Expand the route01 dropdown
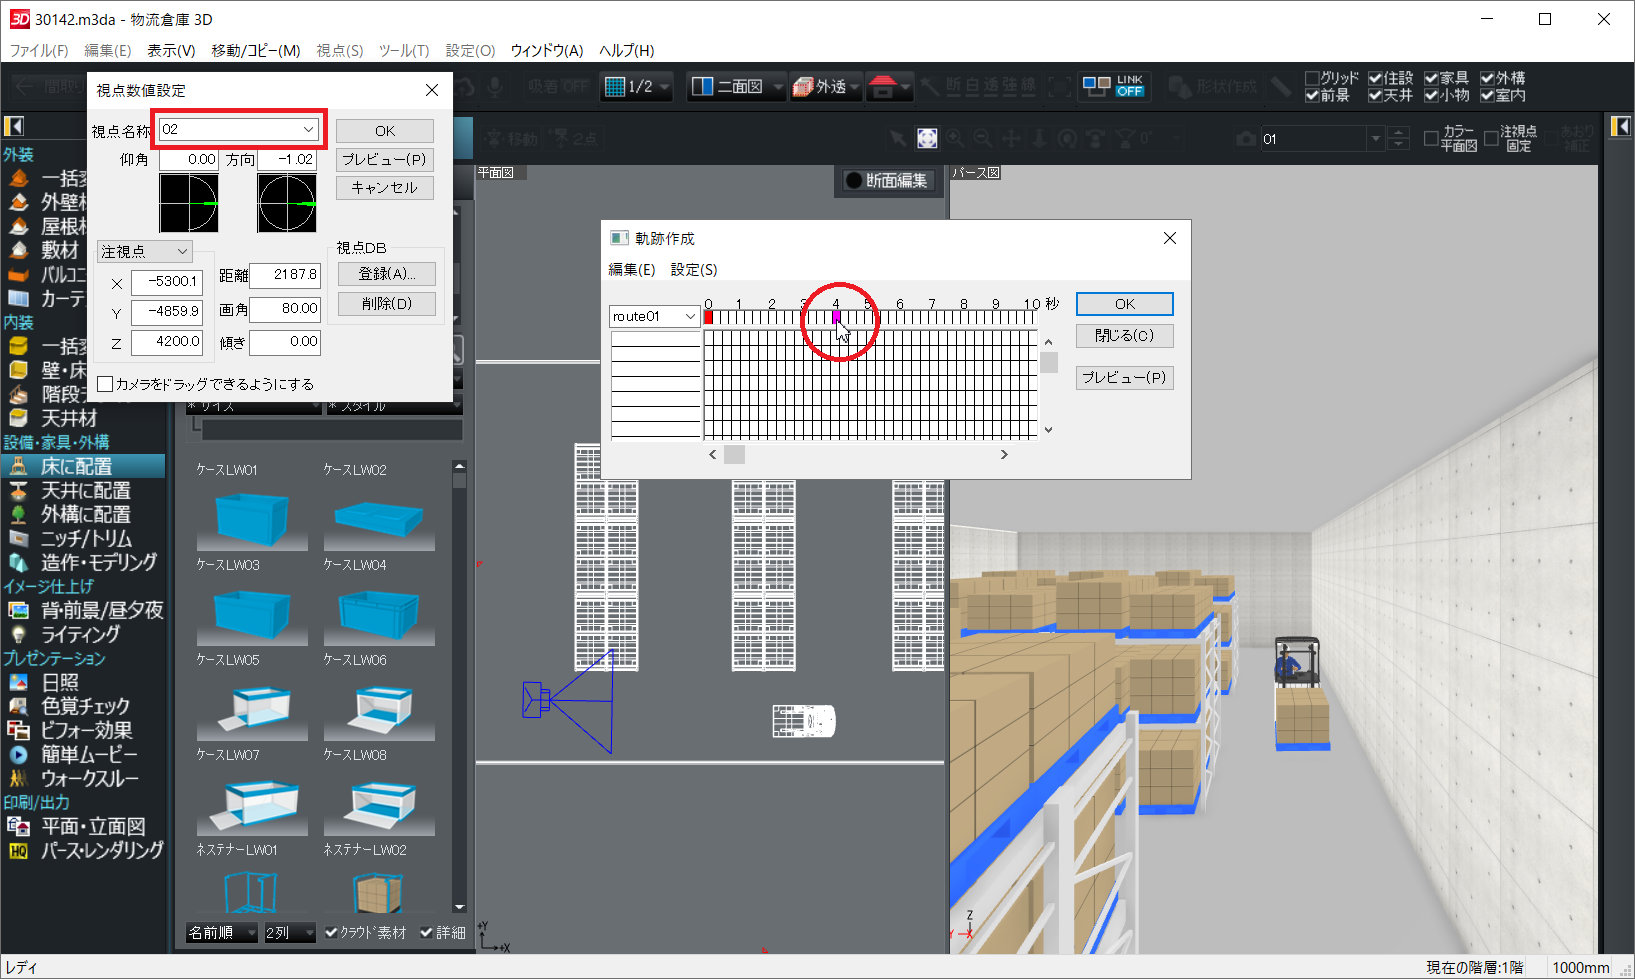1635x979 pixels. click(689, 316)
